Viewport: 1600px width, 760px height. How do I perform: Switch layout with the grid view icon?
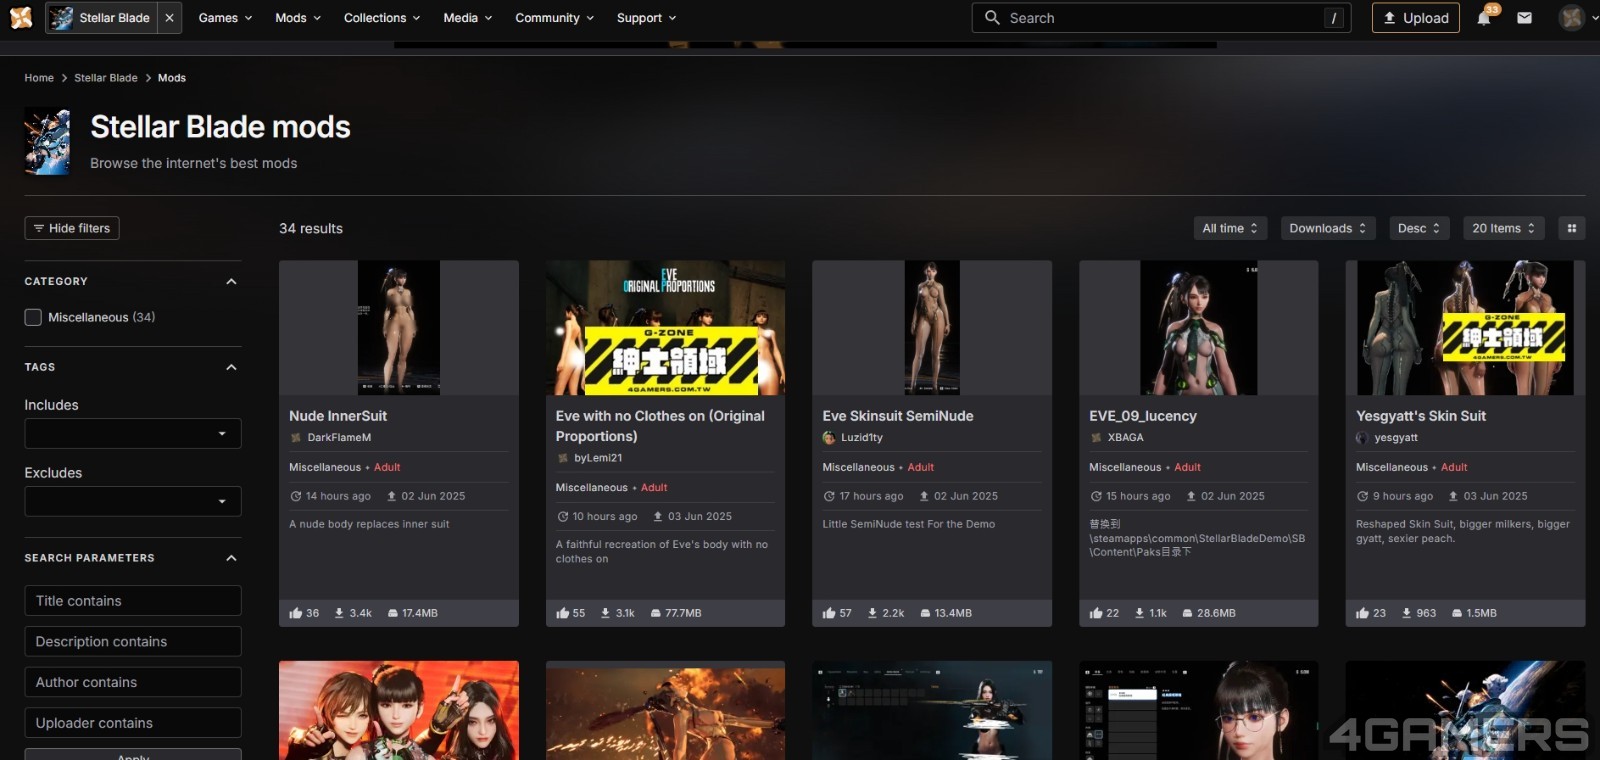coord(1572,228)
